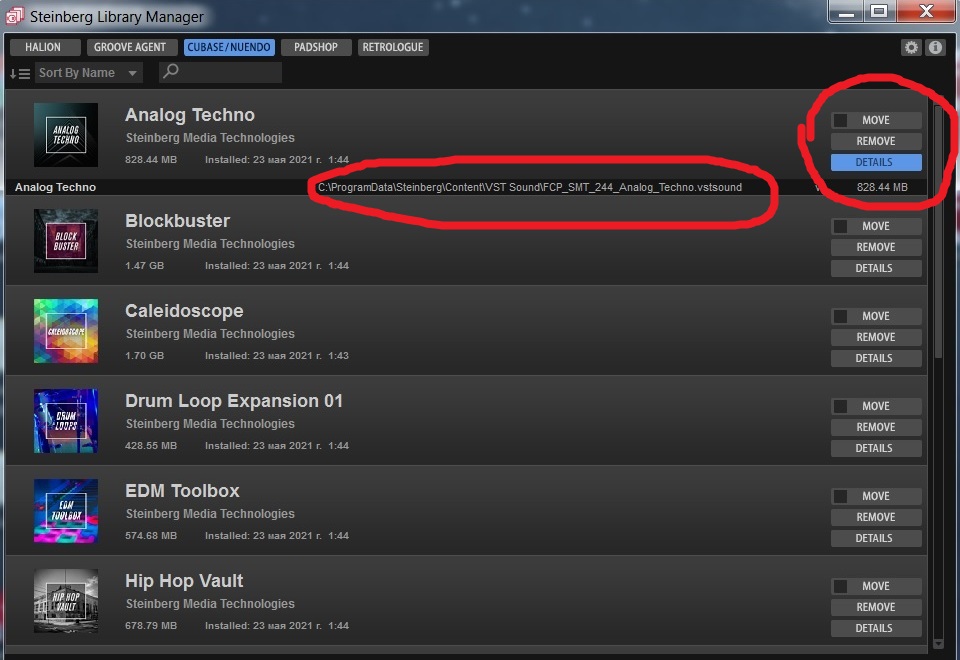Click the Caleidoscope cover thumbnail
The height and width of the screenshot is (660, 960).
[x=66, y=331]
